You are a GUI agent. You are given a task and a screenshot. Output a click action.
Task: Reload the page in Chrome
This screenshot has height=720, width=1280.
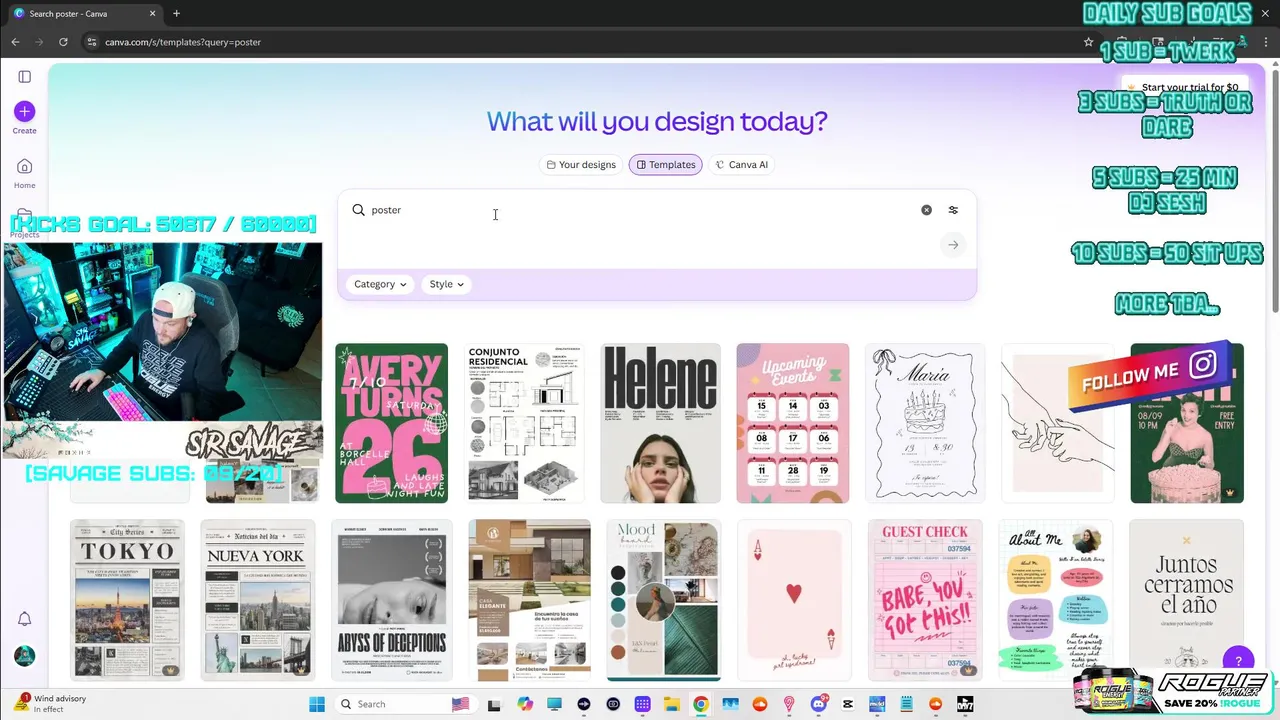(63, 42)
